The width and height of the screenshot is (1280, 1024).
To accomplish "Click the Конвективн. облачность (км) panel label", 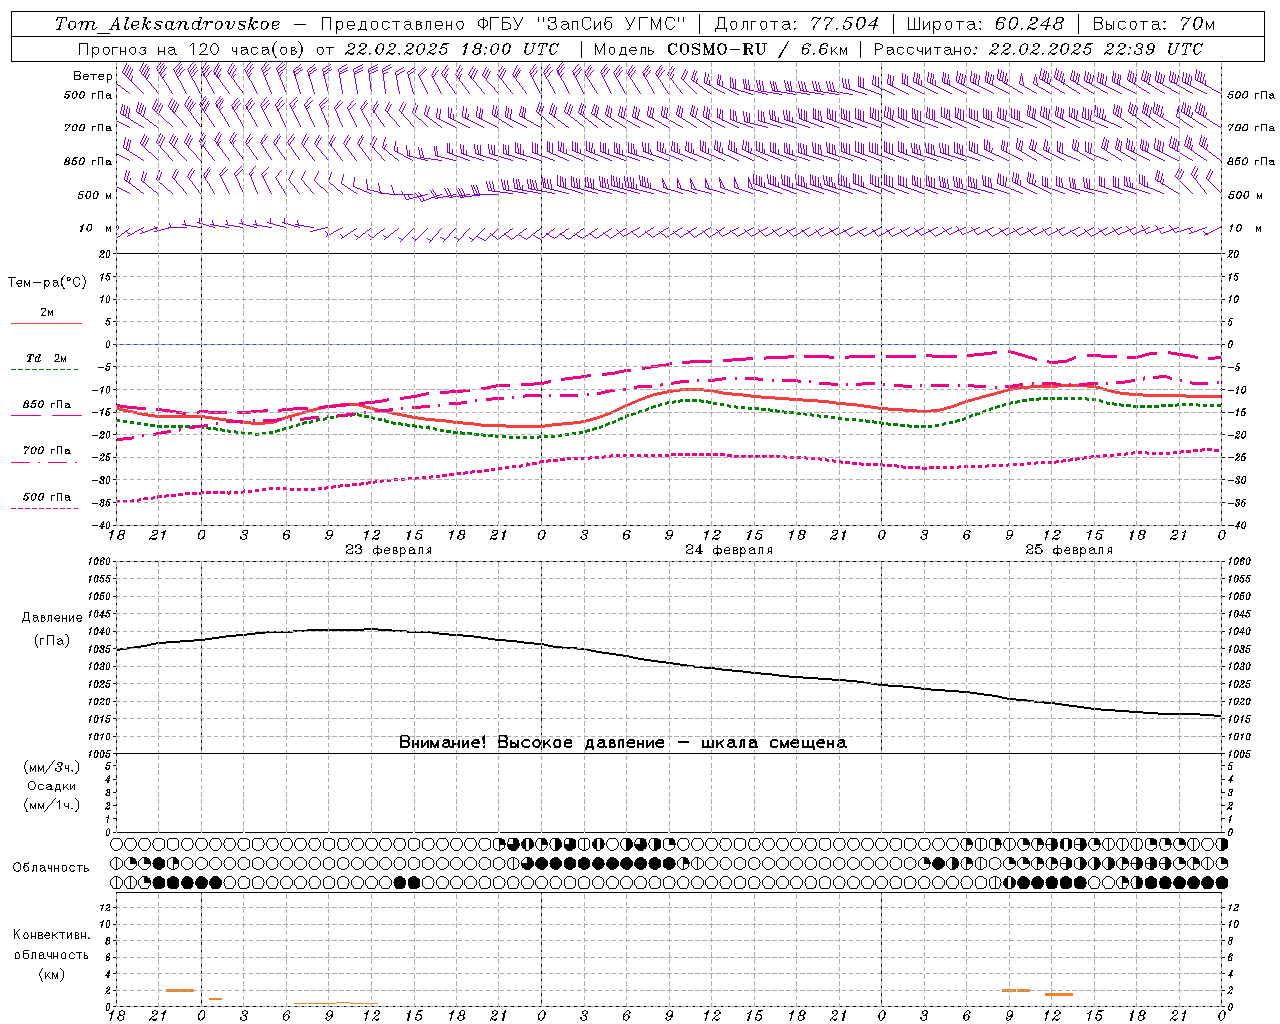I will point(51,954).
